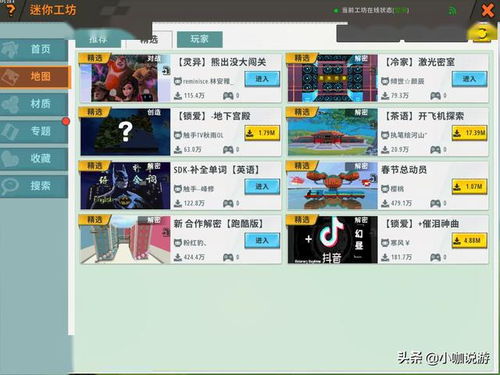
Task: Select title 【茶语】开飞机探索
Action: click(423, 116)
